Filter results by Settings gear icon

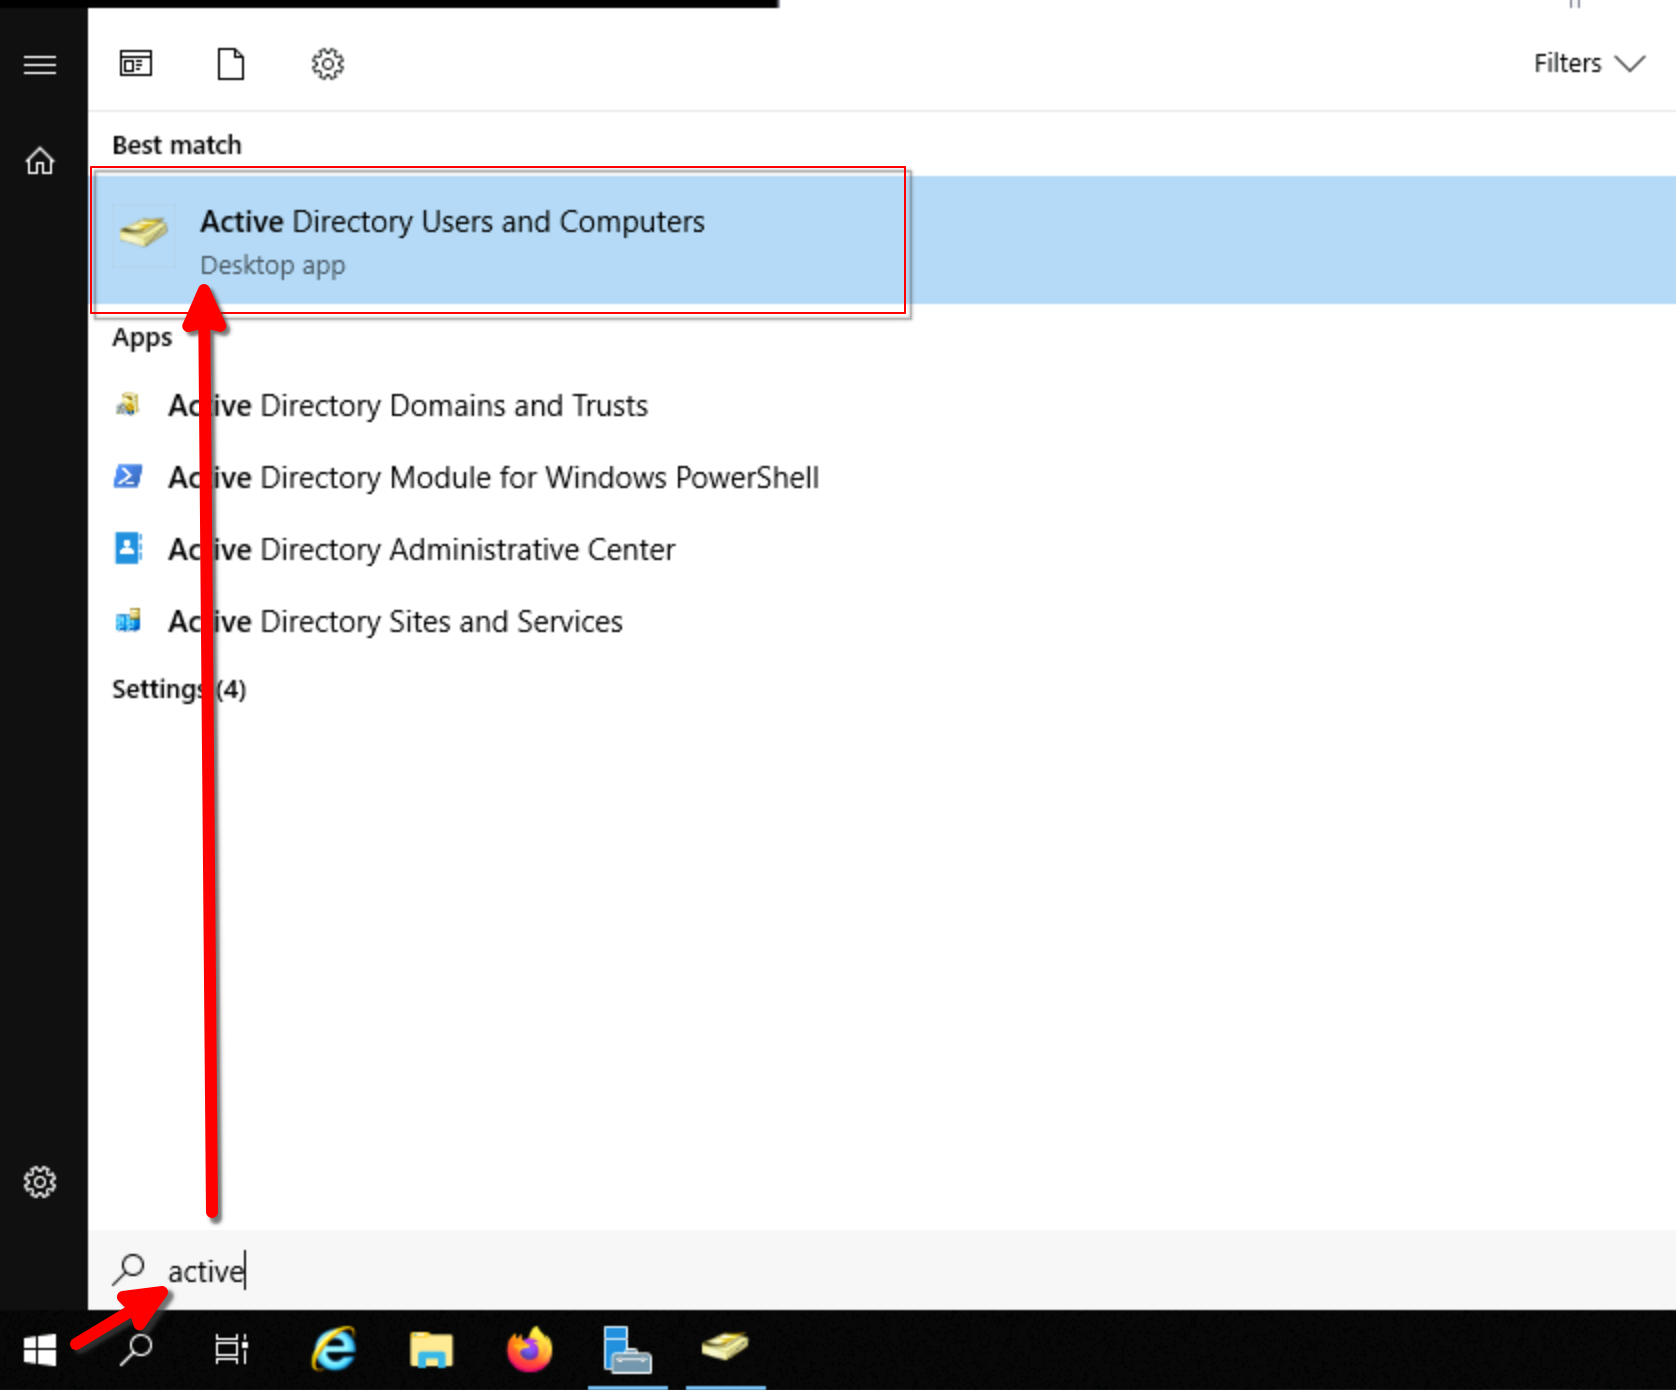pos(327,64)
